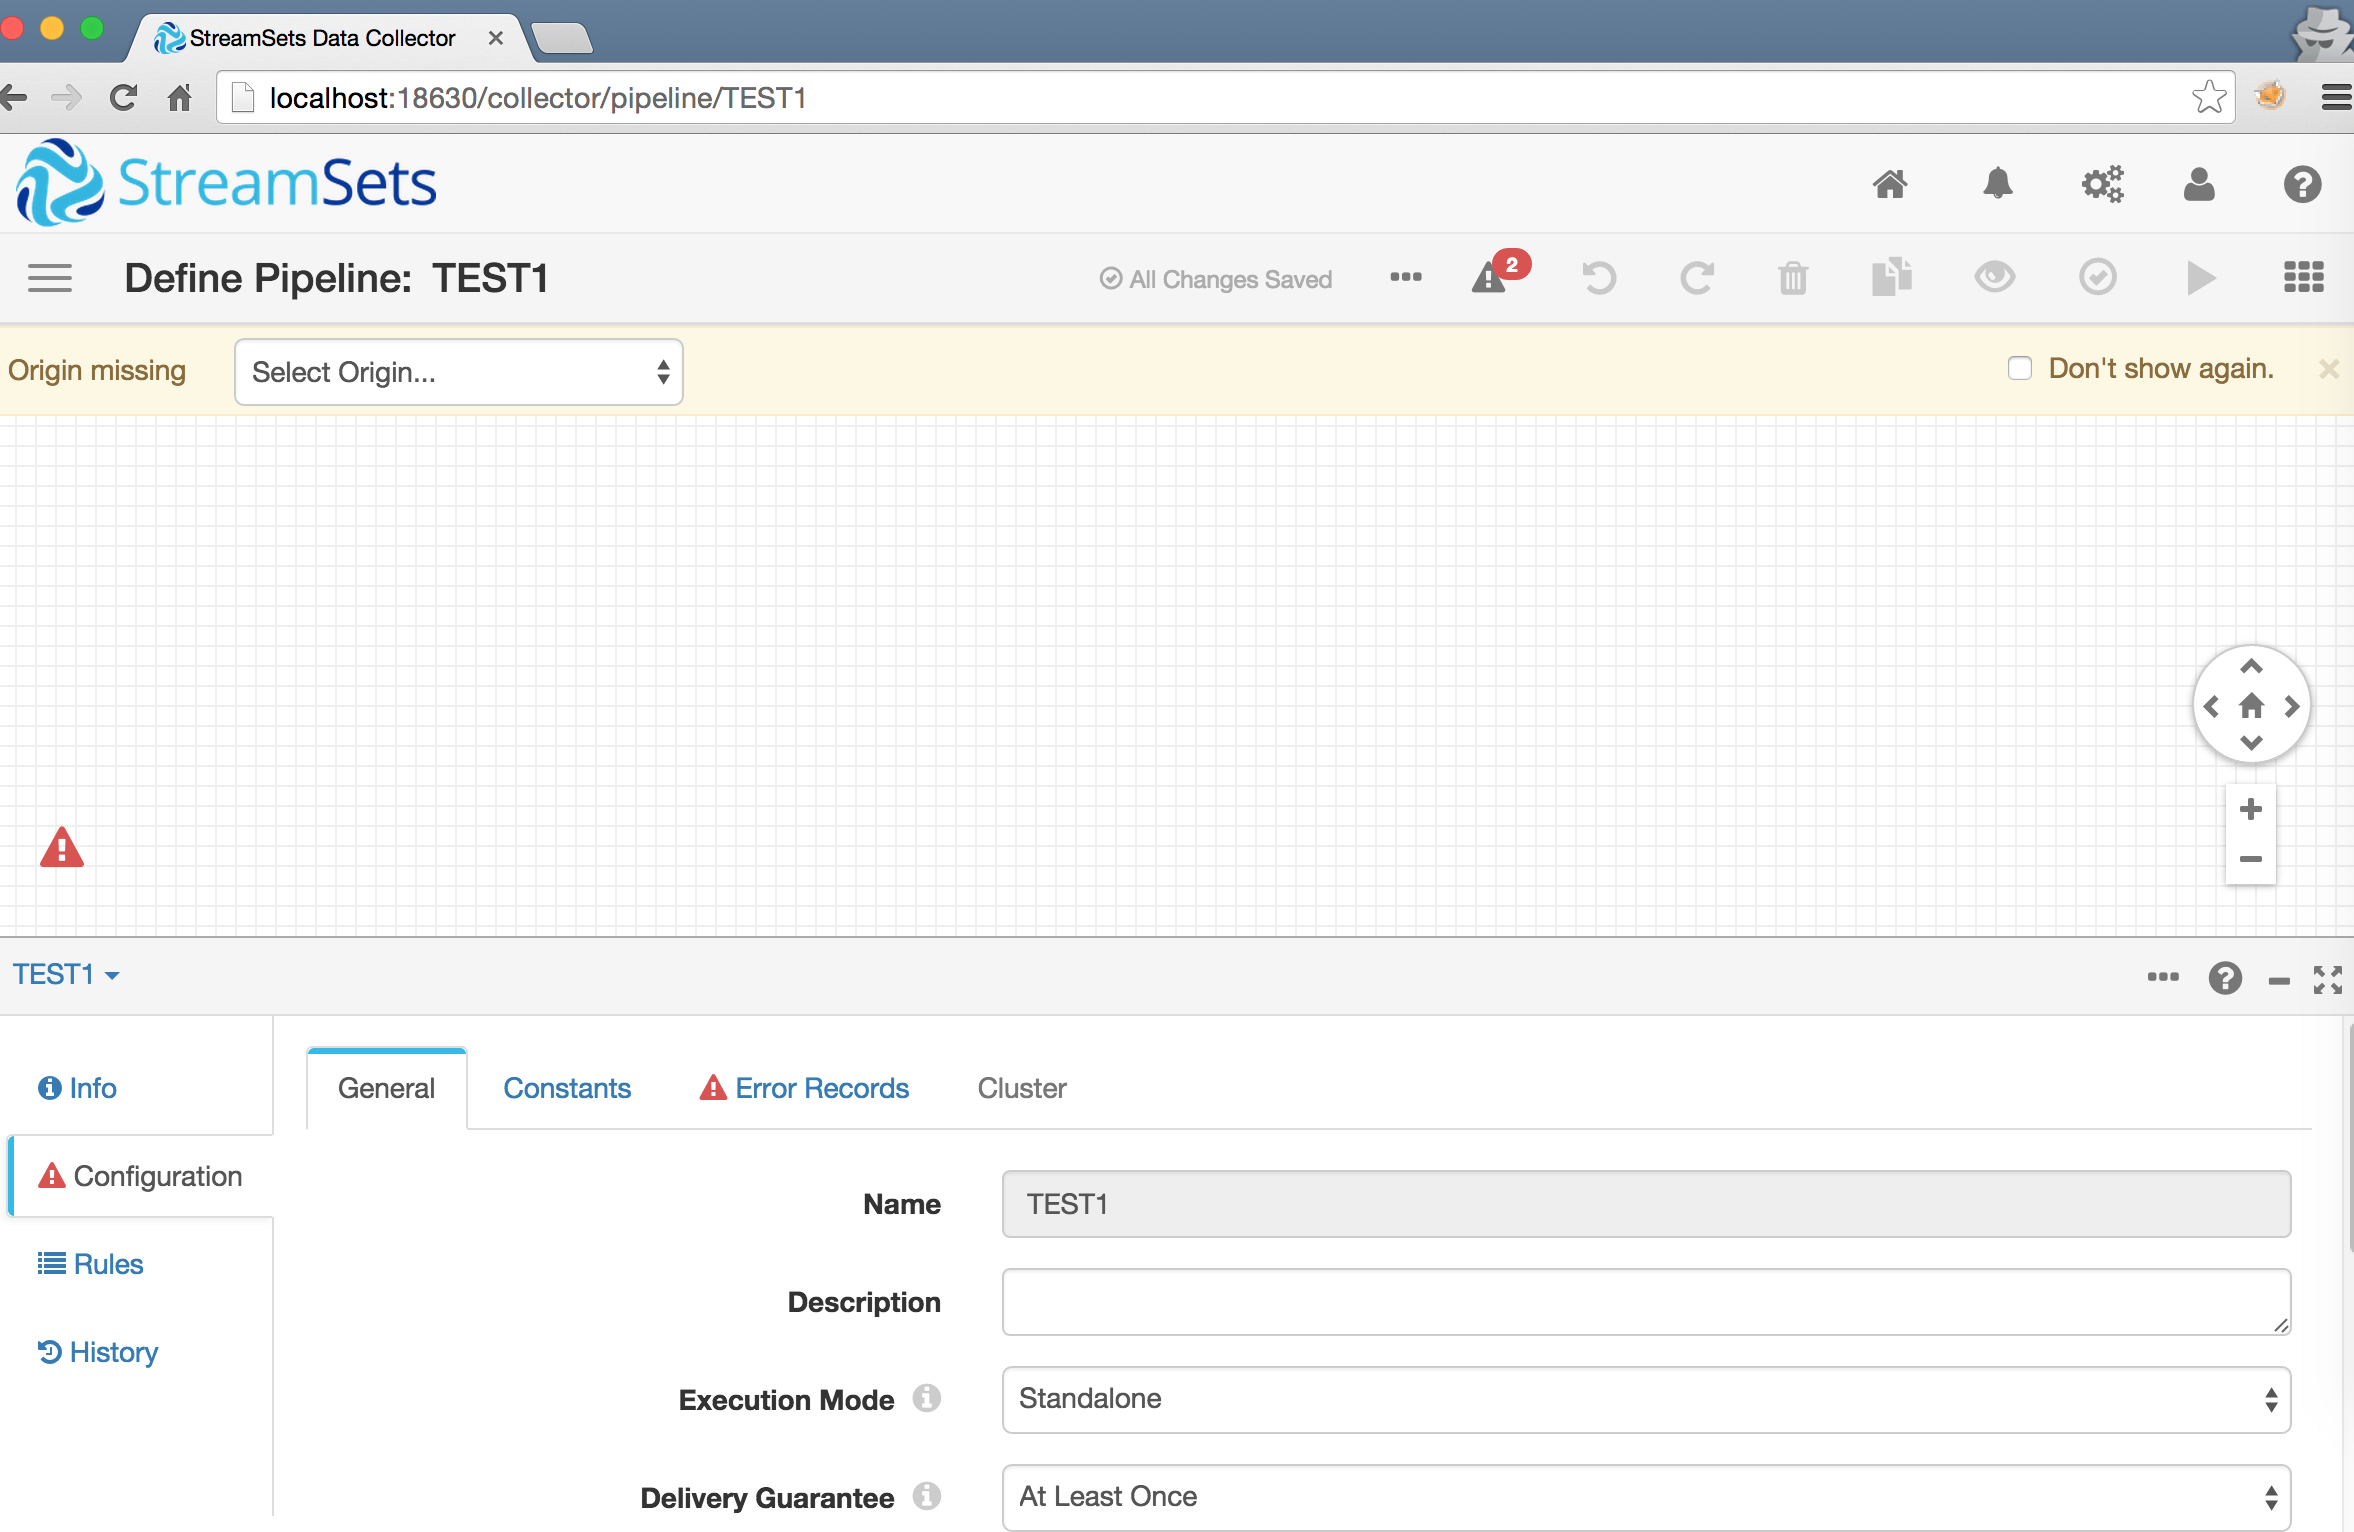
Task: Click the Preview eye icon
Action: point(1995,277)
